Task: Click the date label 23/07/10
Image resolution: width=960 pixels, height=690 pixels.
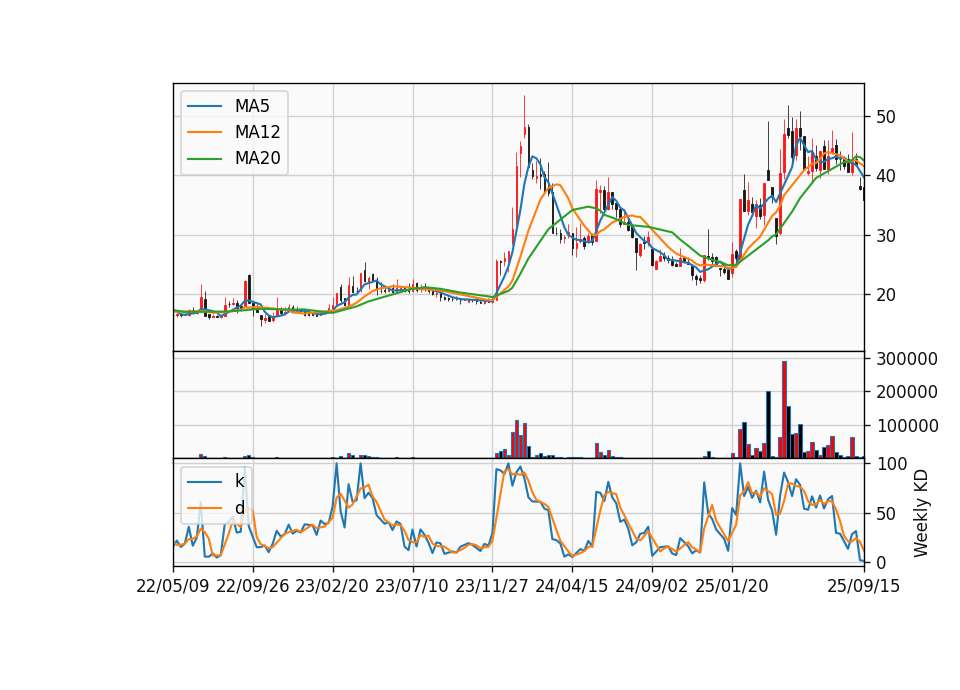Action: tap(412, 586)
